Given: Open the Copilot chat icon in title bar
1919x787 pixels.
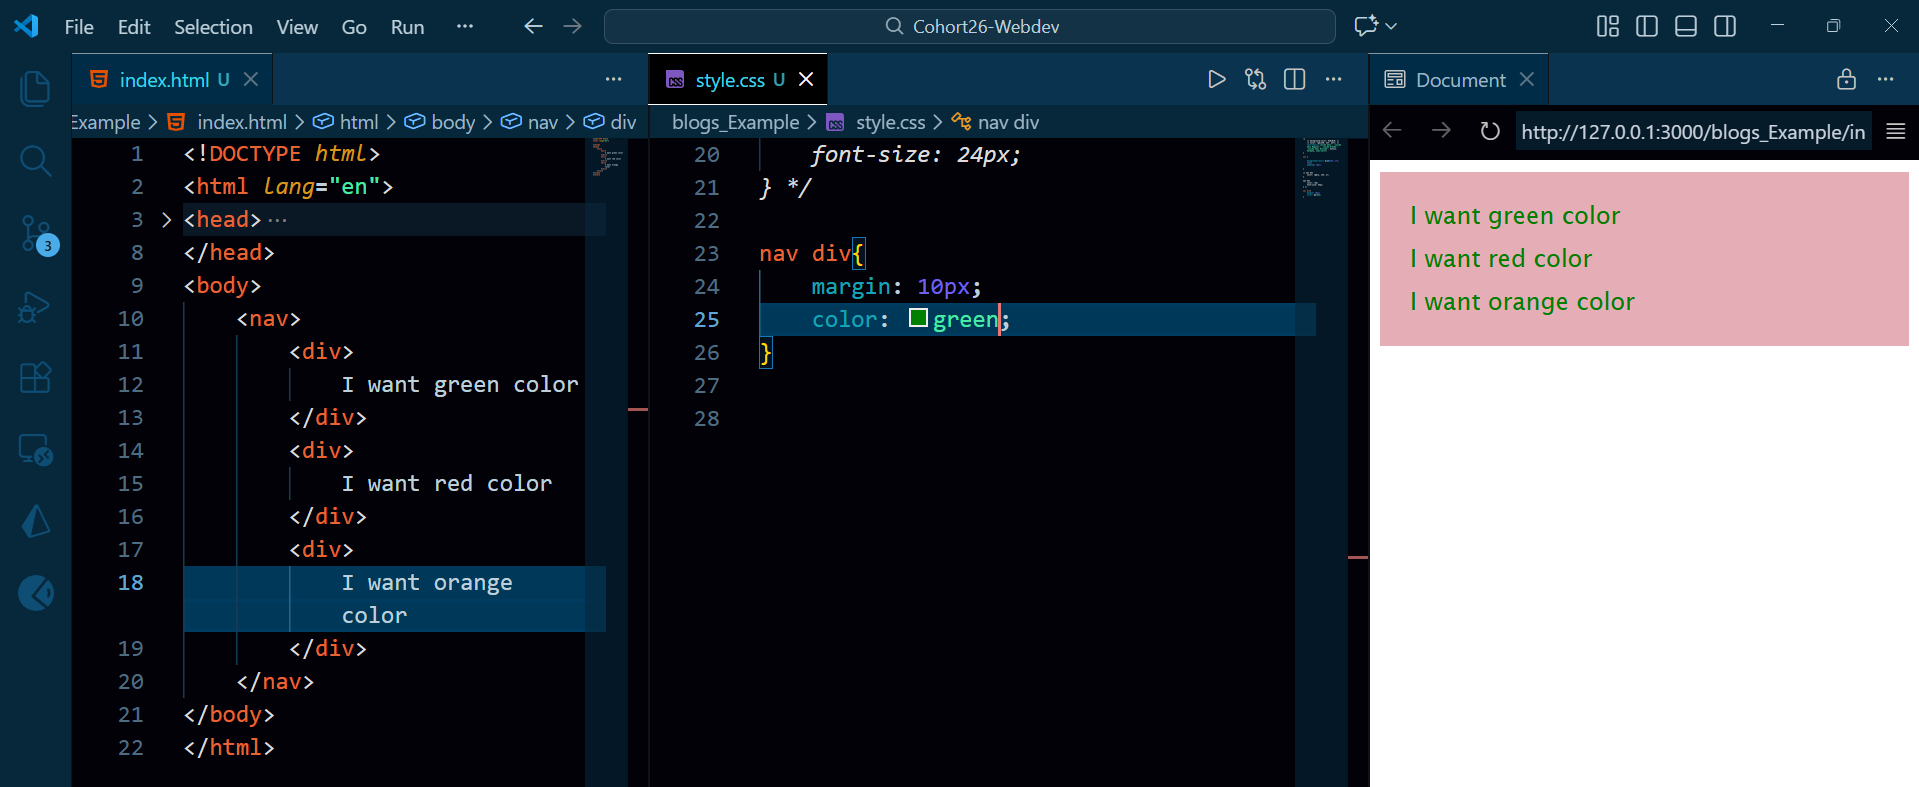Looking at the screenshot, I should 1366,26.
